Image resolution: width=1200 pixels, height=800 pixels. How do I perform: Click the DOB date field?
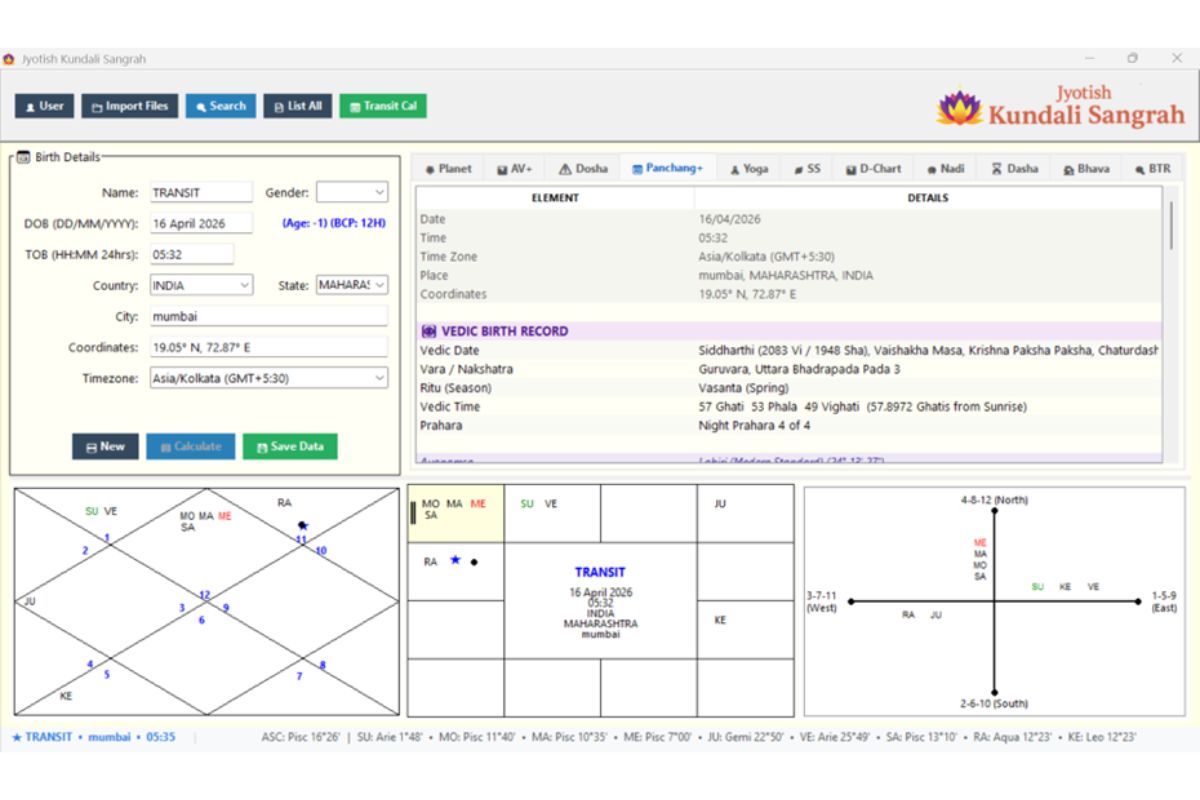point(201,223)
